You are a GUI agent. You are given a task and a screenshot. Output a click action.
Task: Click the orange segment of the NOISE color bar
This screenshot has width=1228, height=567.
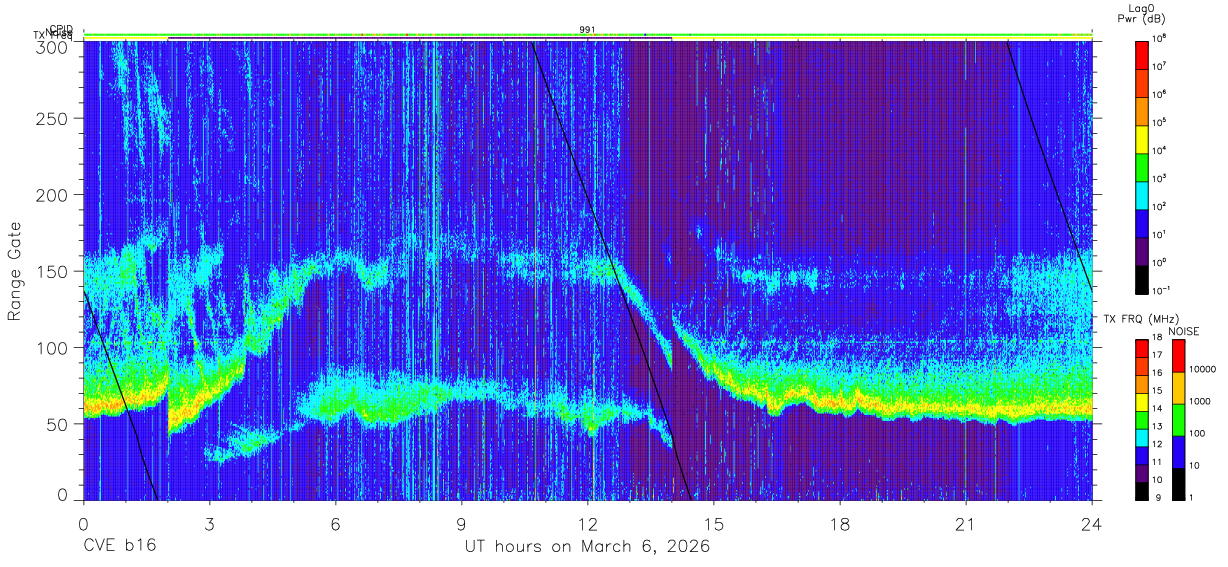click(x=1178, y=387)
